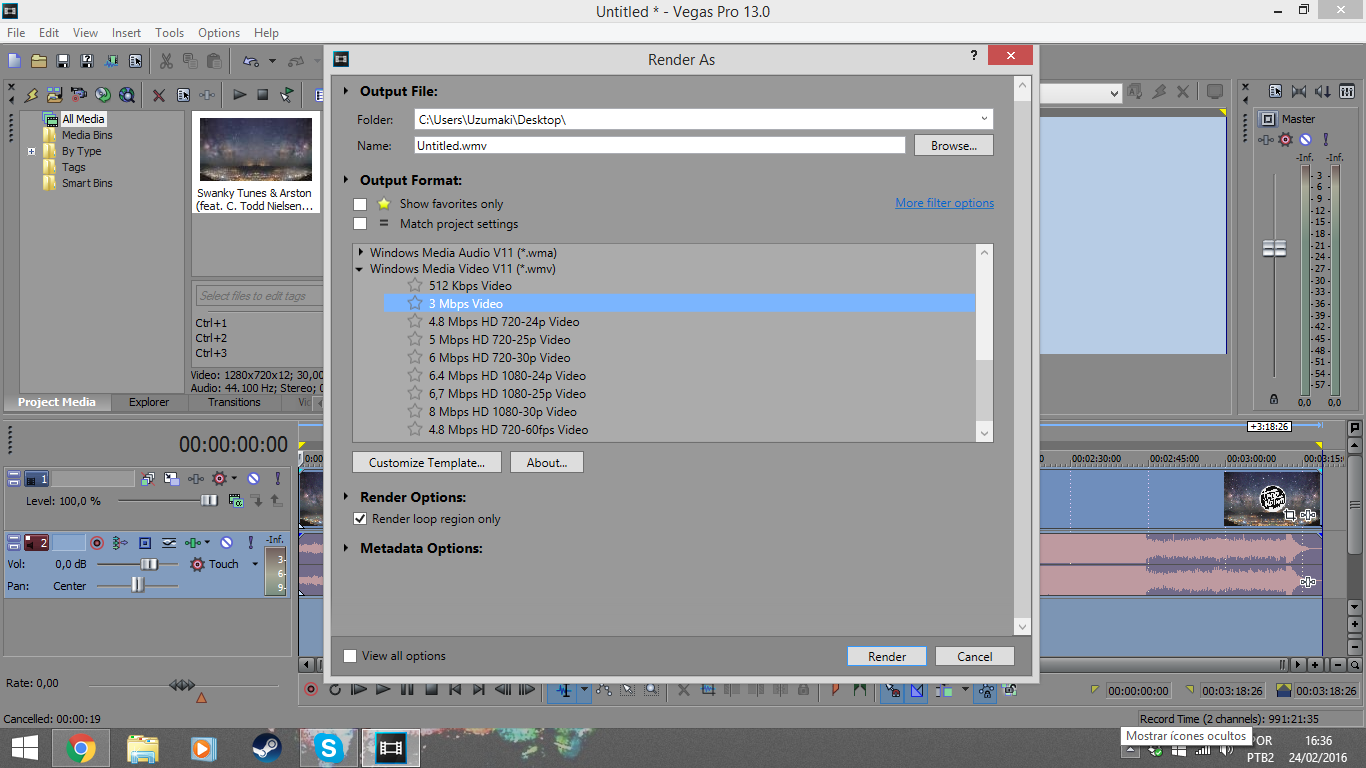Click Loop Playback icon in transport
Screen dimensions: 1366x768
click(x=335, y=689)
